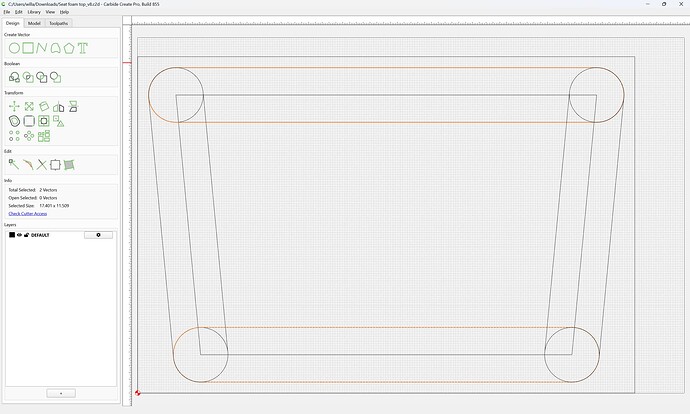Open the Rotate transform tool

pos(44,106)
